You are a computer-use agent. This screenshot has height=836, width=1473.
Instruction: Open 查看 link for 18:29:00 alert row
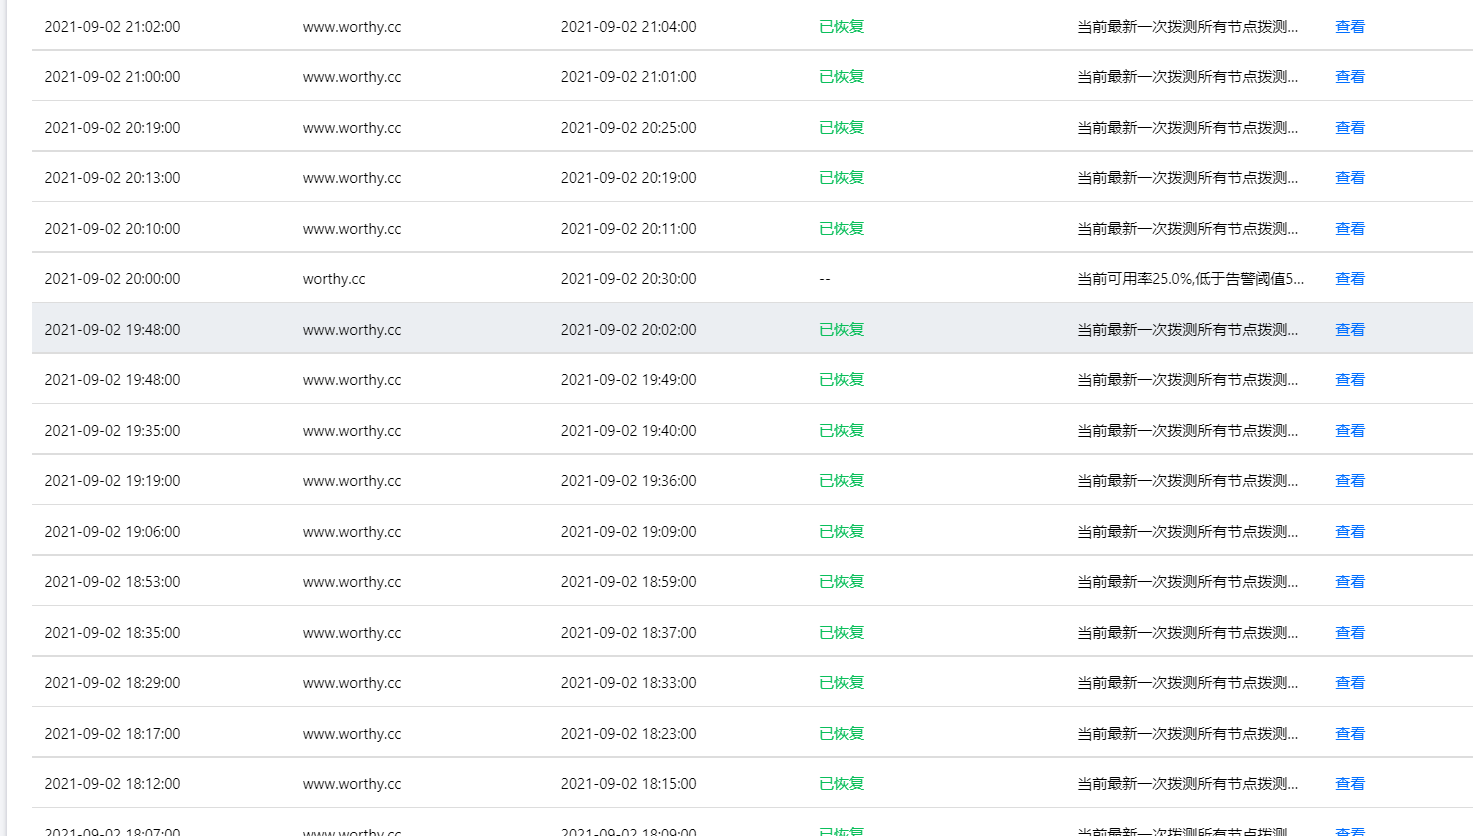click(1350, 683)
